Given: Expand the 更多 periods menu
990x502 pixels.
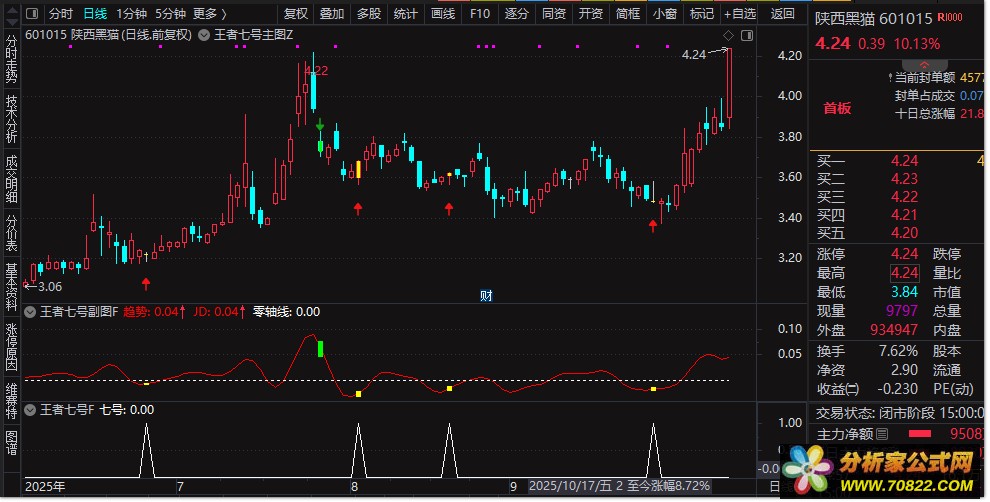Looking at the screenshot, I should (210, 13).
